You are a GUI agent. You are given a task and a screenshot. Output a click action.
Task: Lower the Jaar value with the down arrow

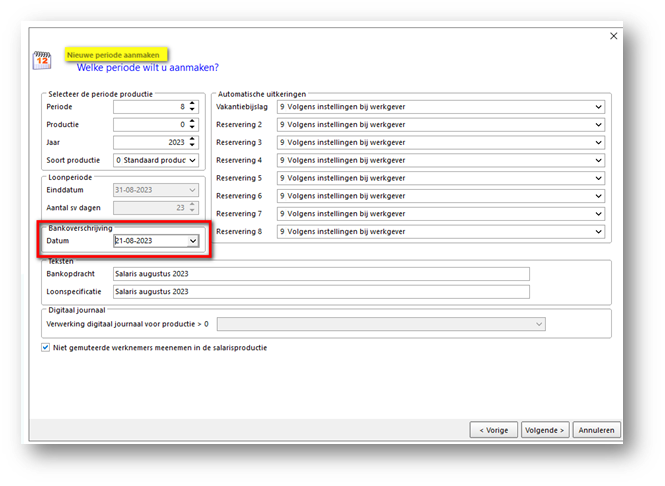192,145
